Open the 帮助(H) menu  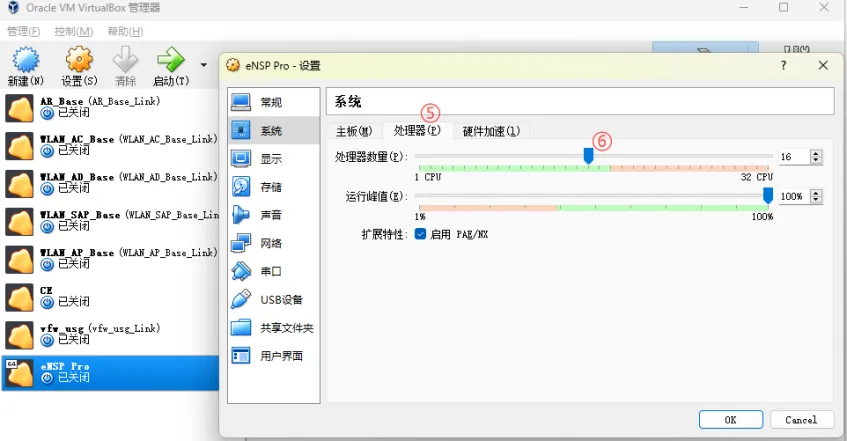click(125, 31)
